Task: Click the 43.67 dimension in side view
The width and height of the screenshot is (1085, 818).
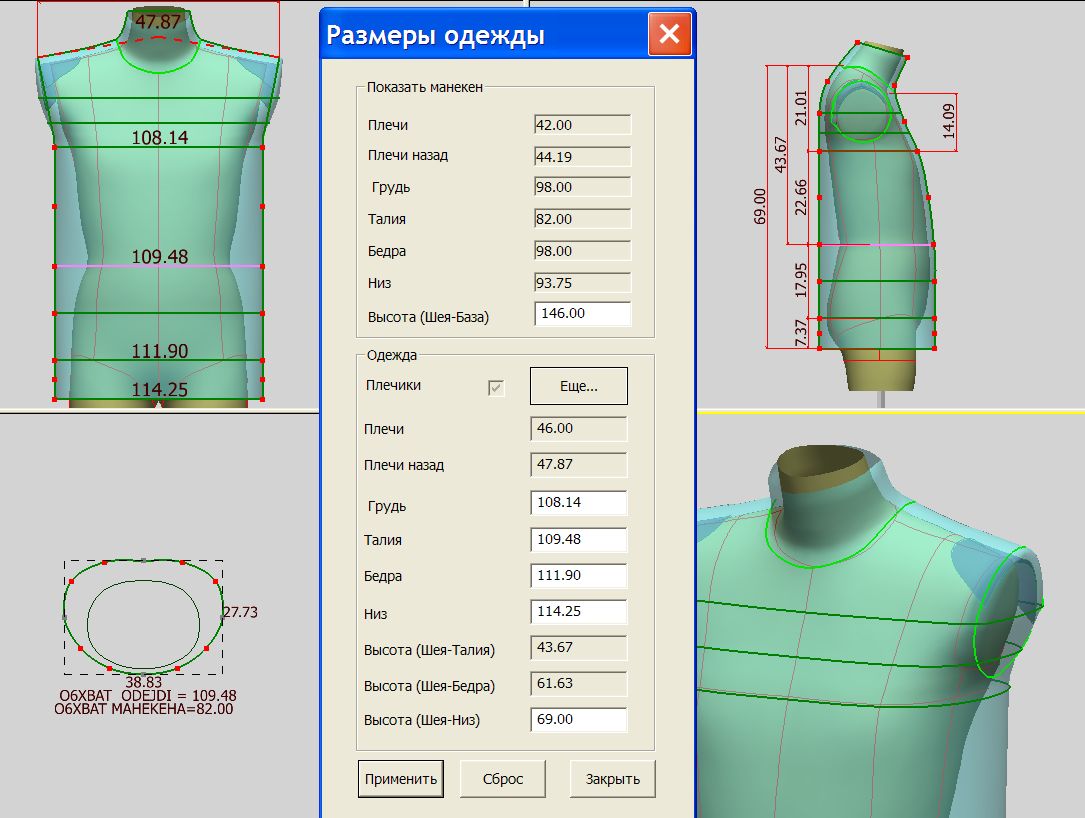Action: pos(781,154)
